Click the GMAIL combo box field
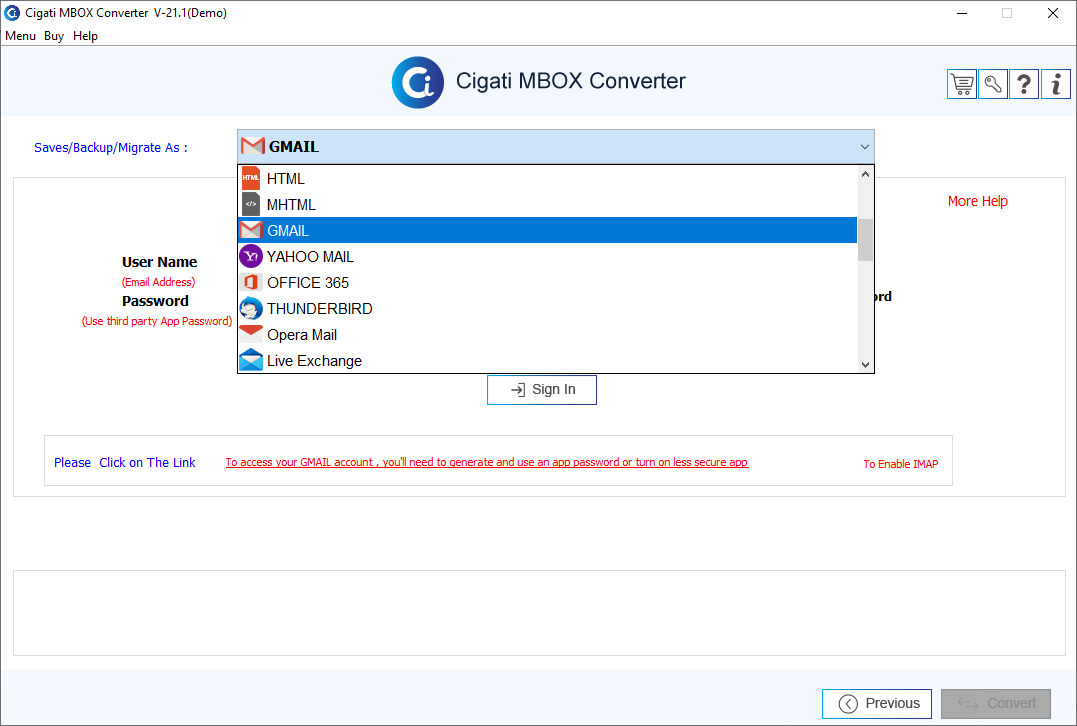The image size is (1077, 726). pos(556,147)
